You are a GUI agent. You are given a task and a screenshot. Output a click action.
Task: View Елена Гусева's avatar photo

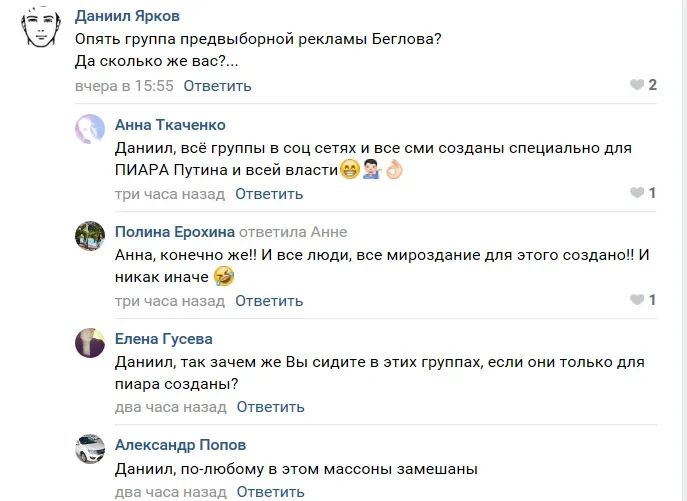91,343
